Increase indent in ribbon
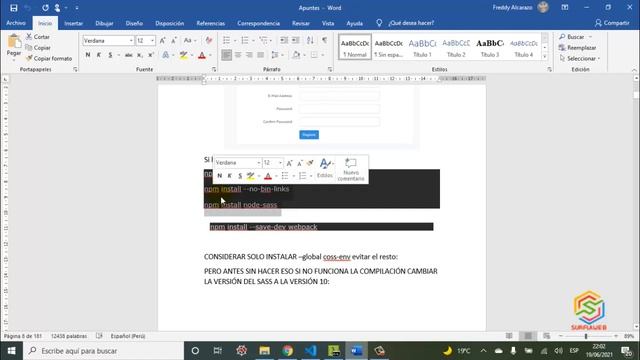 click(x=296, y=40)
